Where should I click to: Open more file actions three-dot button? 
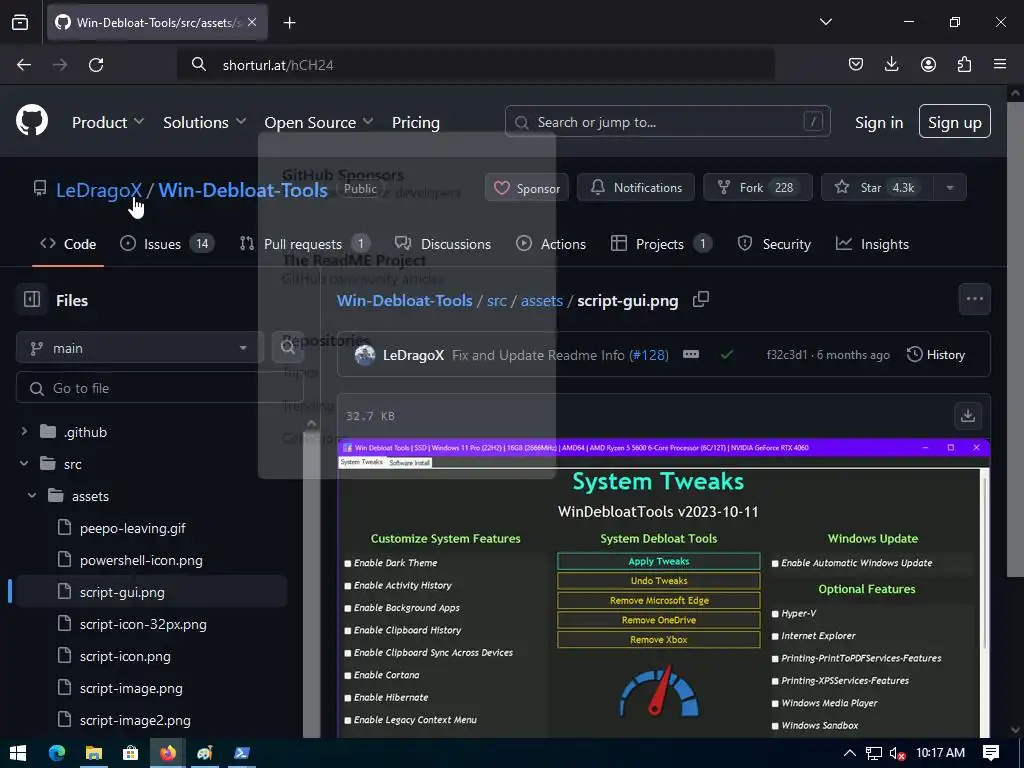(x=974, y=299)
